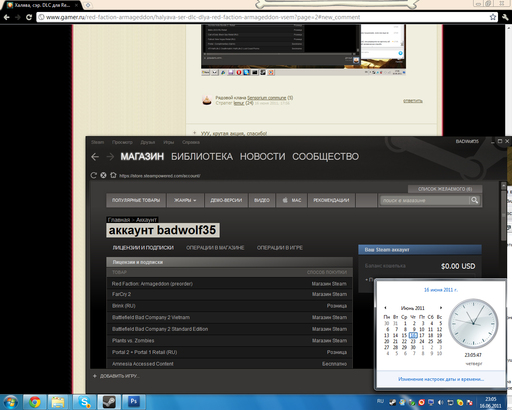512x410 pixels.
Task: Click the Steam reload page icon
Action: 94,175
